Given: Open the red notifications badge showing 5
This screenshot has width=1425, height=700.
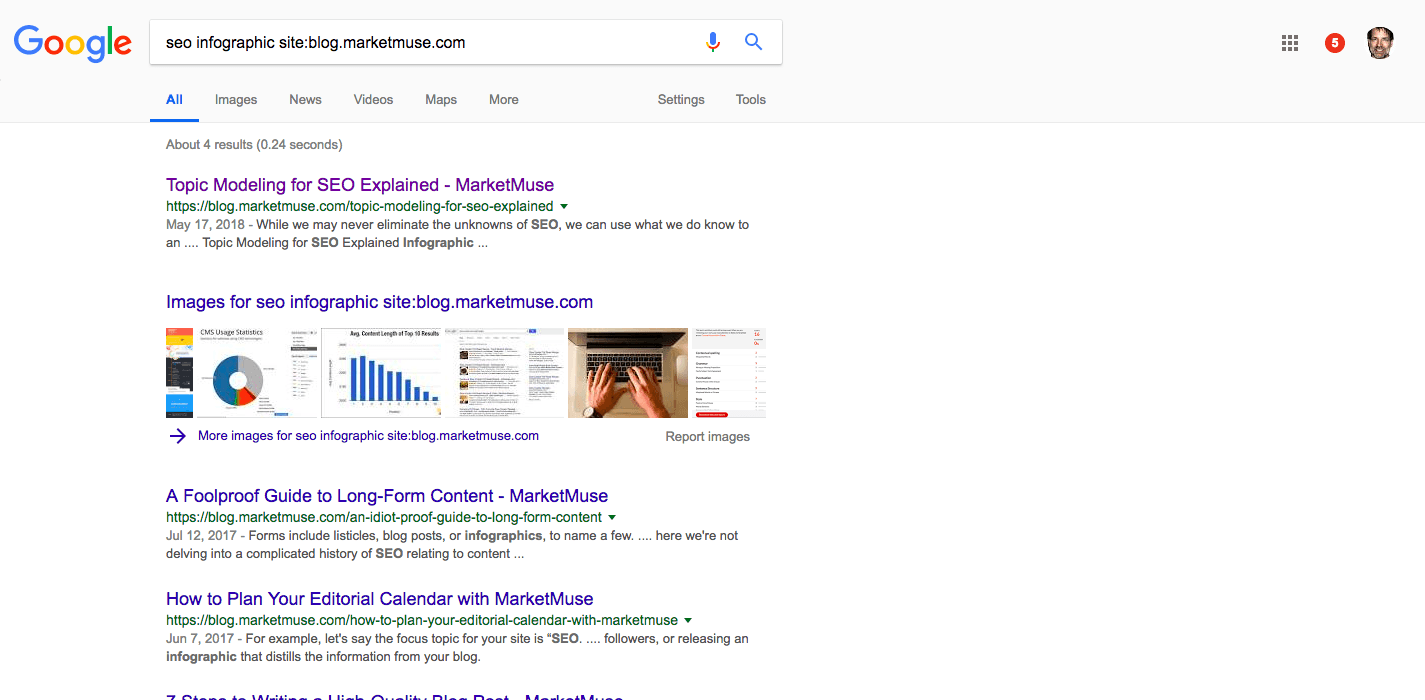Looking at the screenshot, I should 1334,43.
